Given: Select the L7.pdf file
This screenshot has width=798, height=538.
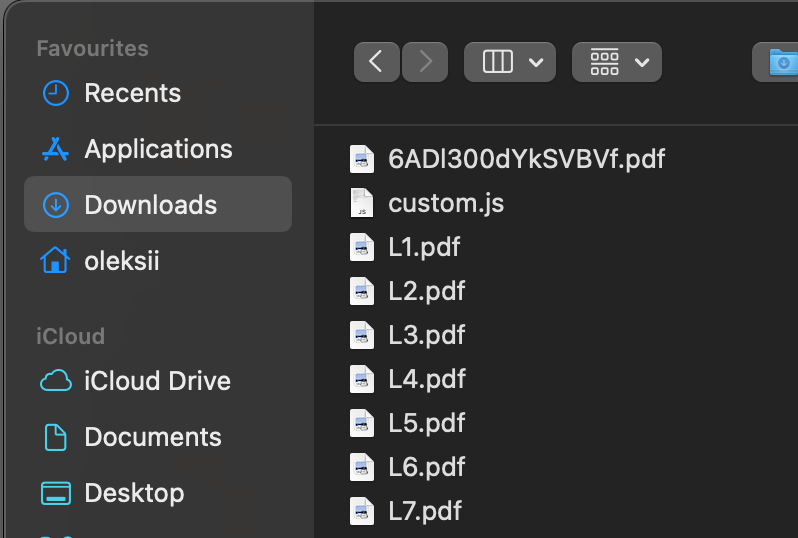Looking at the screenshot, I should point(425,511).
